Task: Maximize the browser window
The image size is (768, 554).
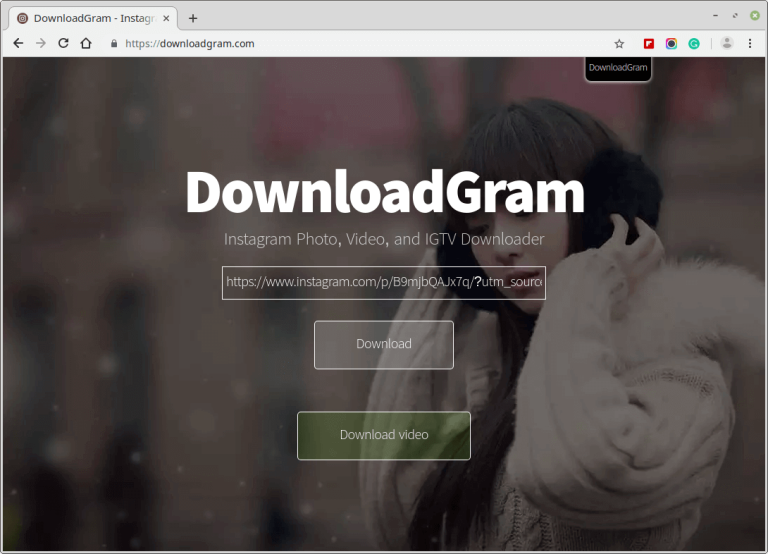Action: tap(736, 16)
